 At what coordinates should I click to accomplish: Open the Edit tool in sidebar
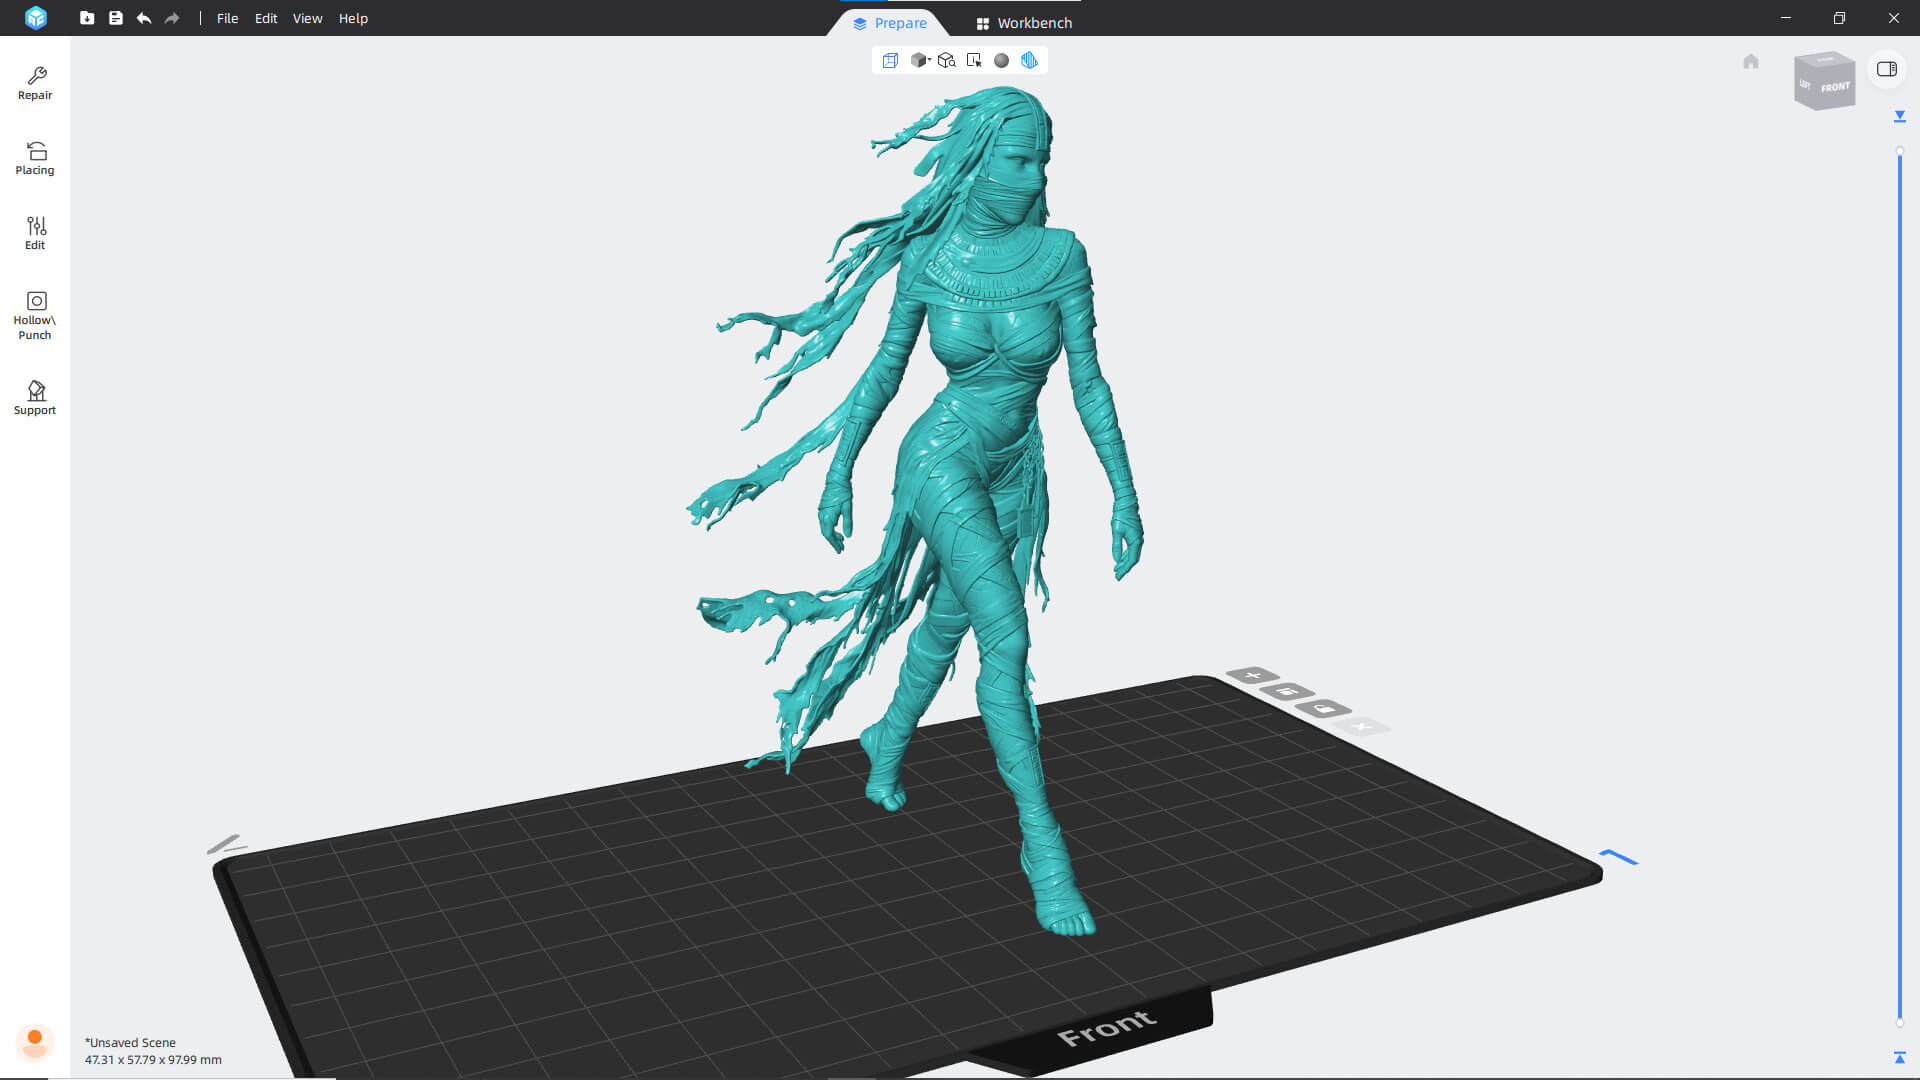[35, 233]
